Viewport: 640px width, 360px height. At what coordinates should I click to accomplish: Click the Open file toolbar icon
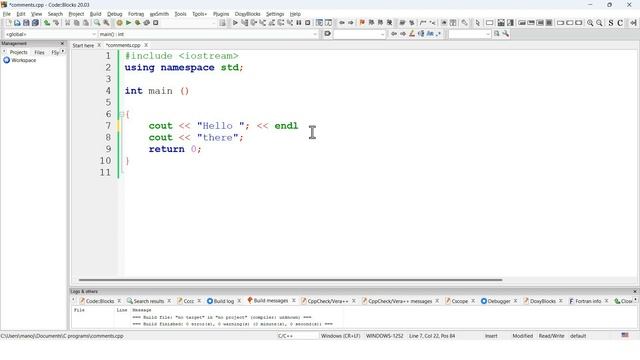(17, 23)
